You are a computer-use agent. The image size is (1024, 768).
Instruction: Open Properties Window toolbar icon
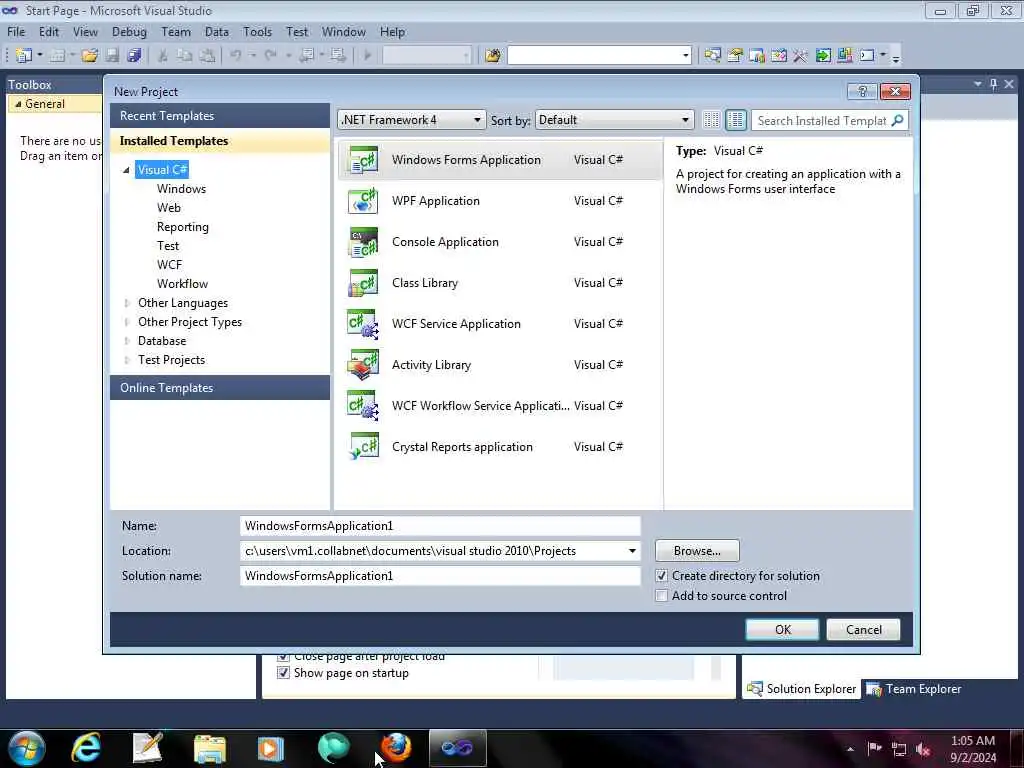735,56
